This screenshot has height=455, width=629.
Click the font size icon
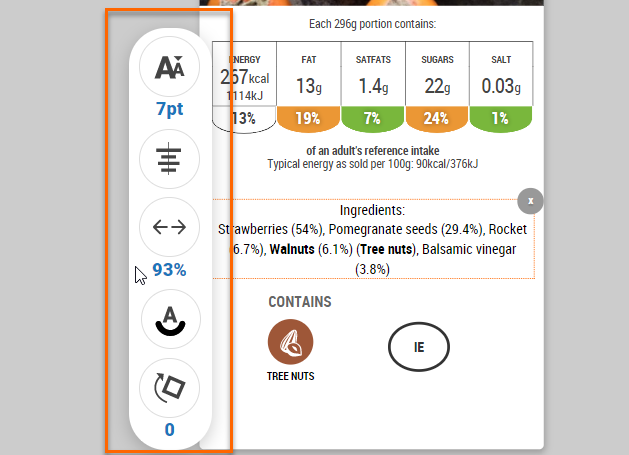tap(170, 68)
